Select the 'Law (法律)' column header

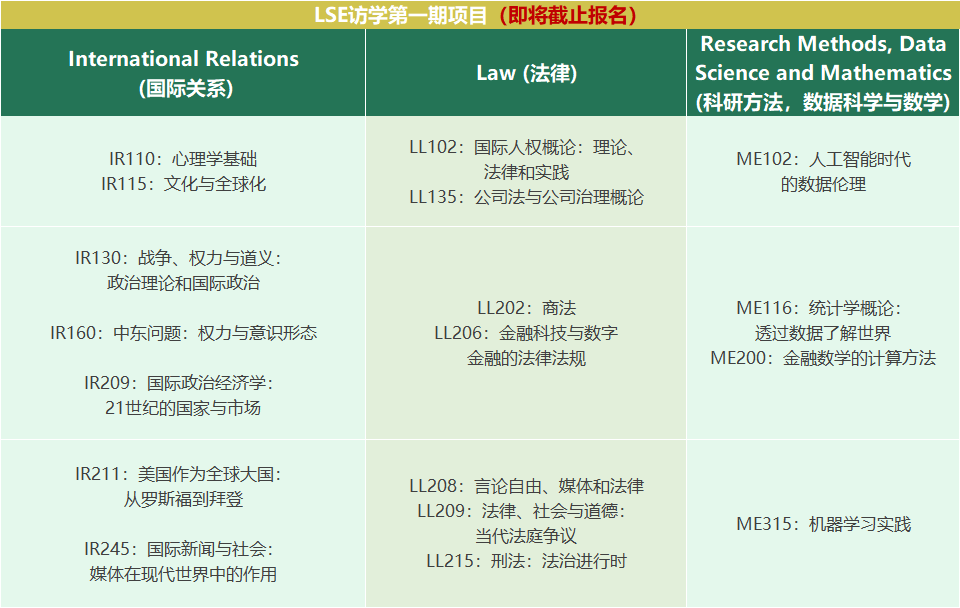coord(526,73)
